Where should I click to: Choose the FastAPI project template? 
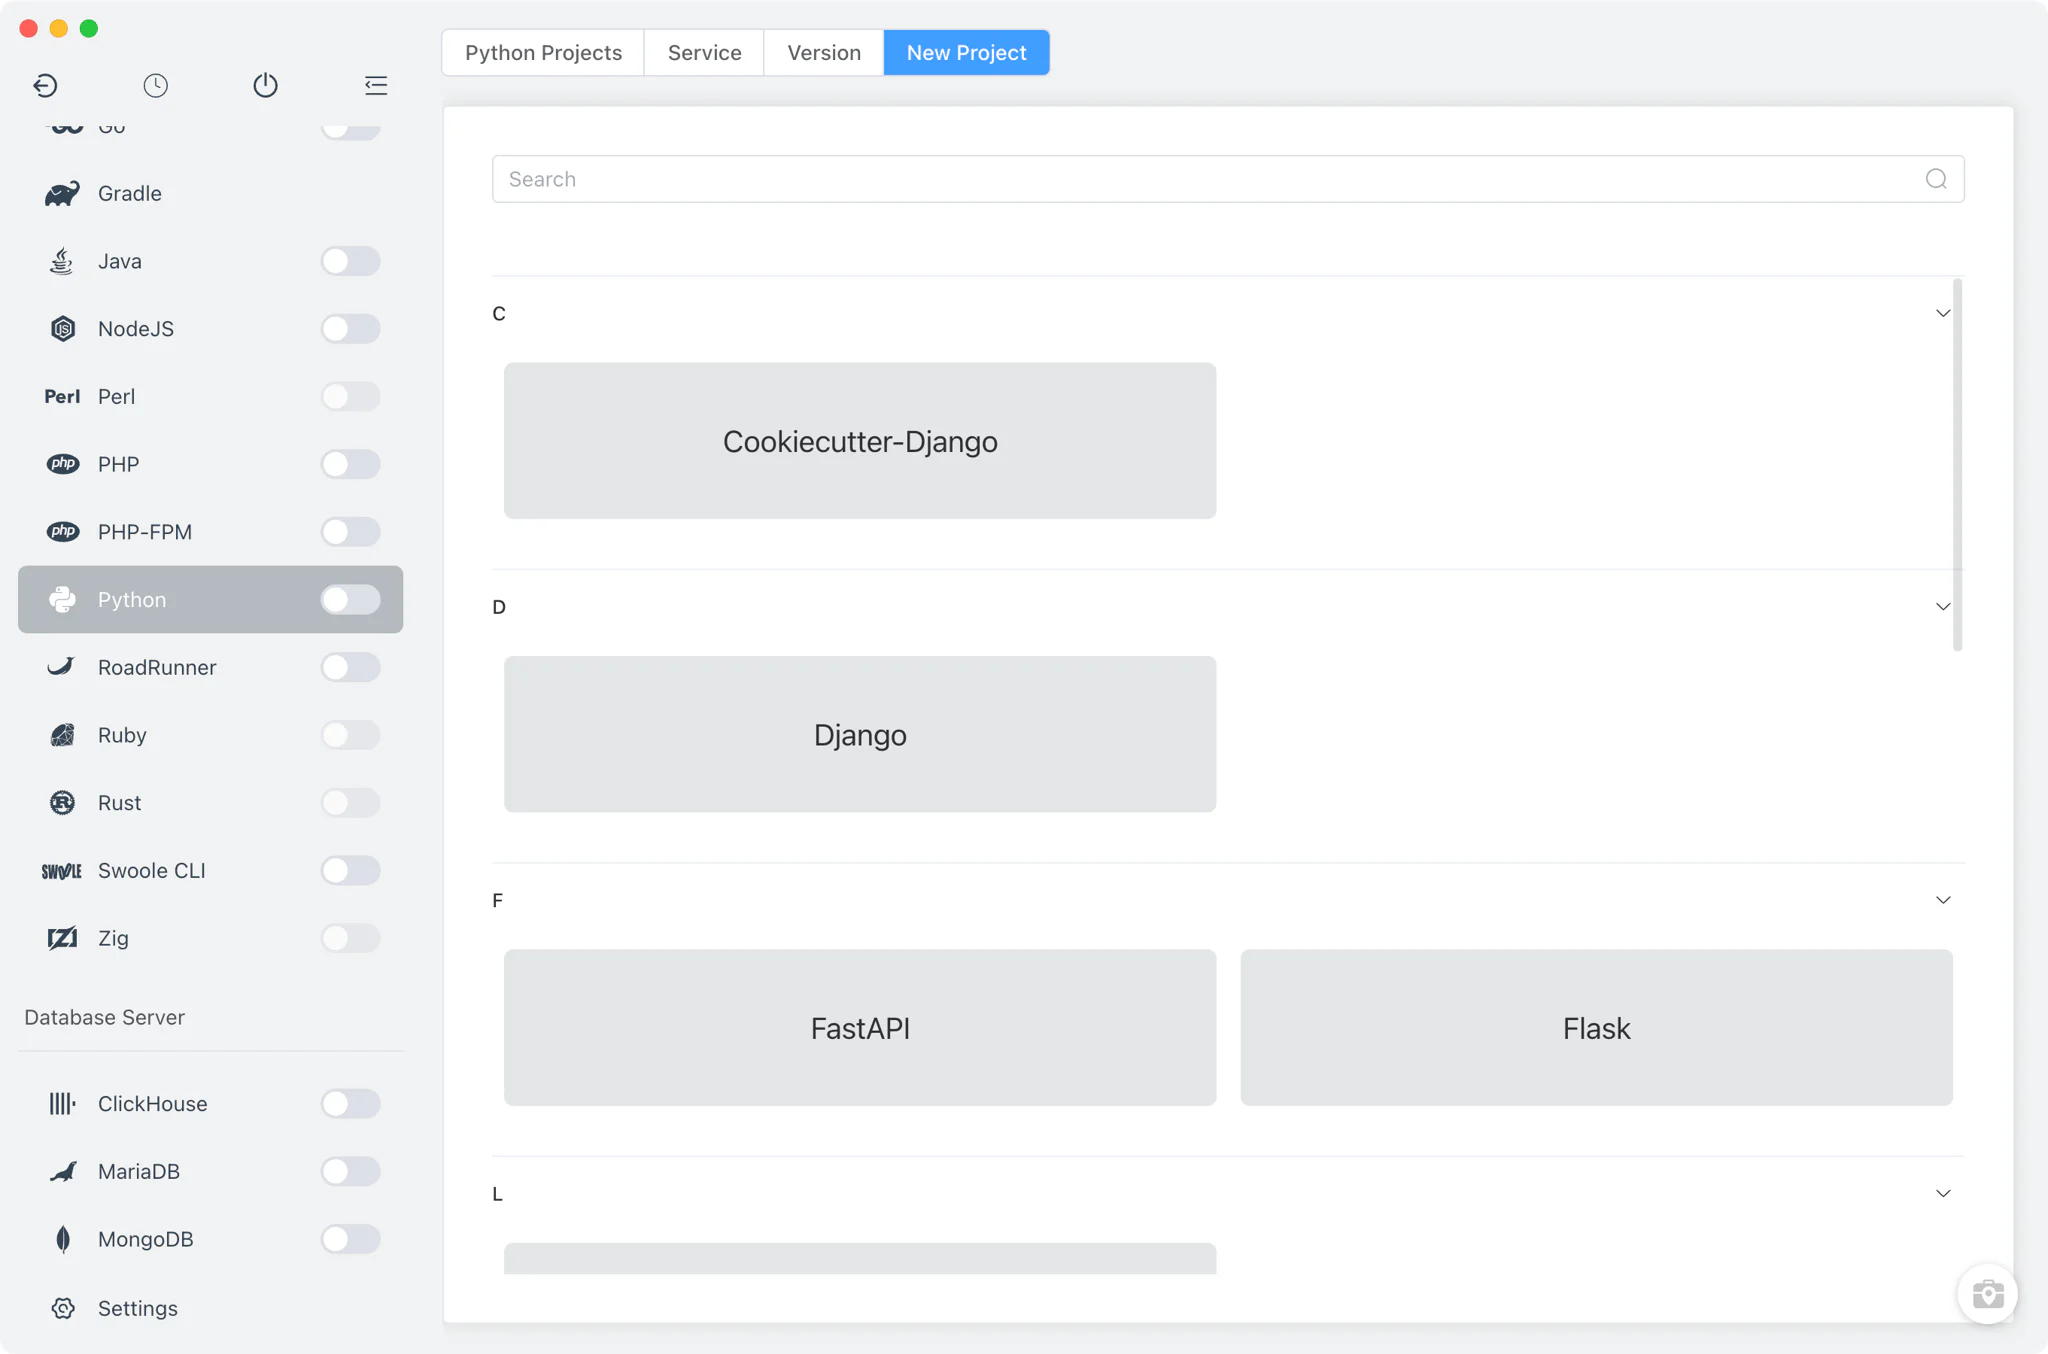coord(860,1028)
